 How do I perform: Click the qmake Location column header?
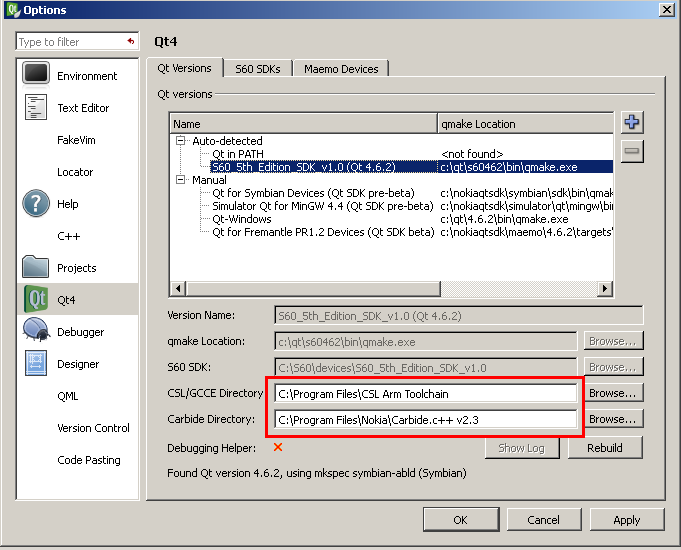pos(526,124)
